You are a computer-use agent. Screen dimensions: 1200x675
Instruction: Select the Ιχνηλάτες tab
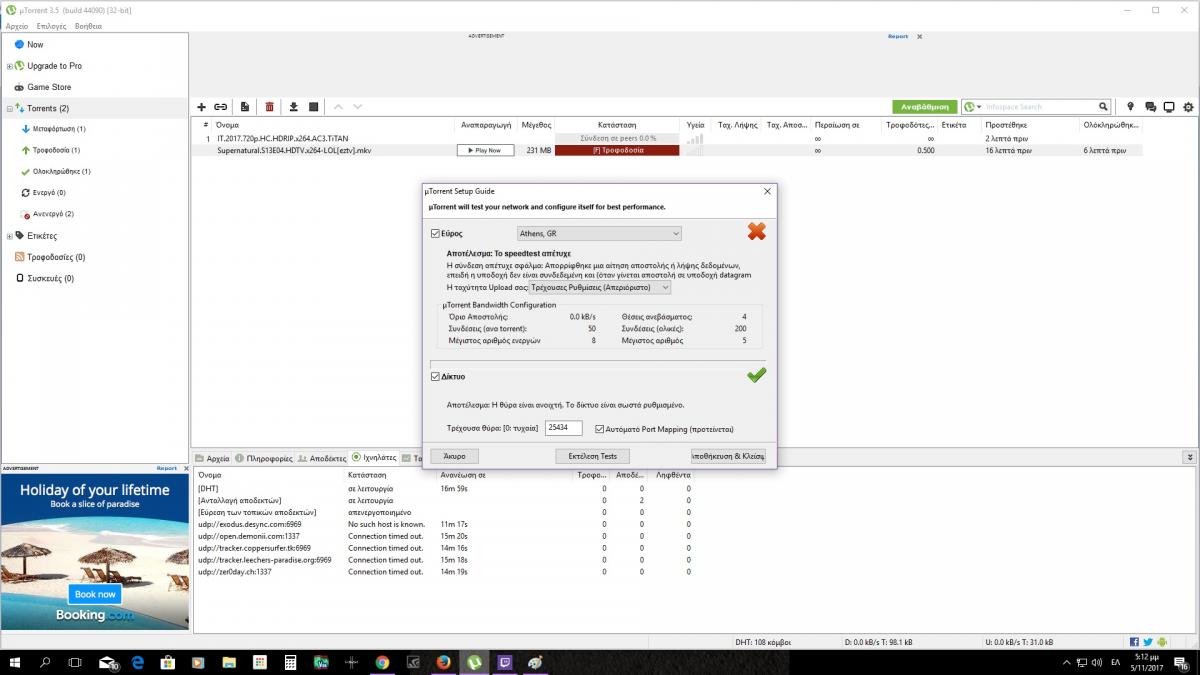pos(375,458)
